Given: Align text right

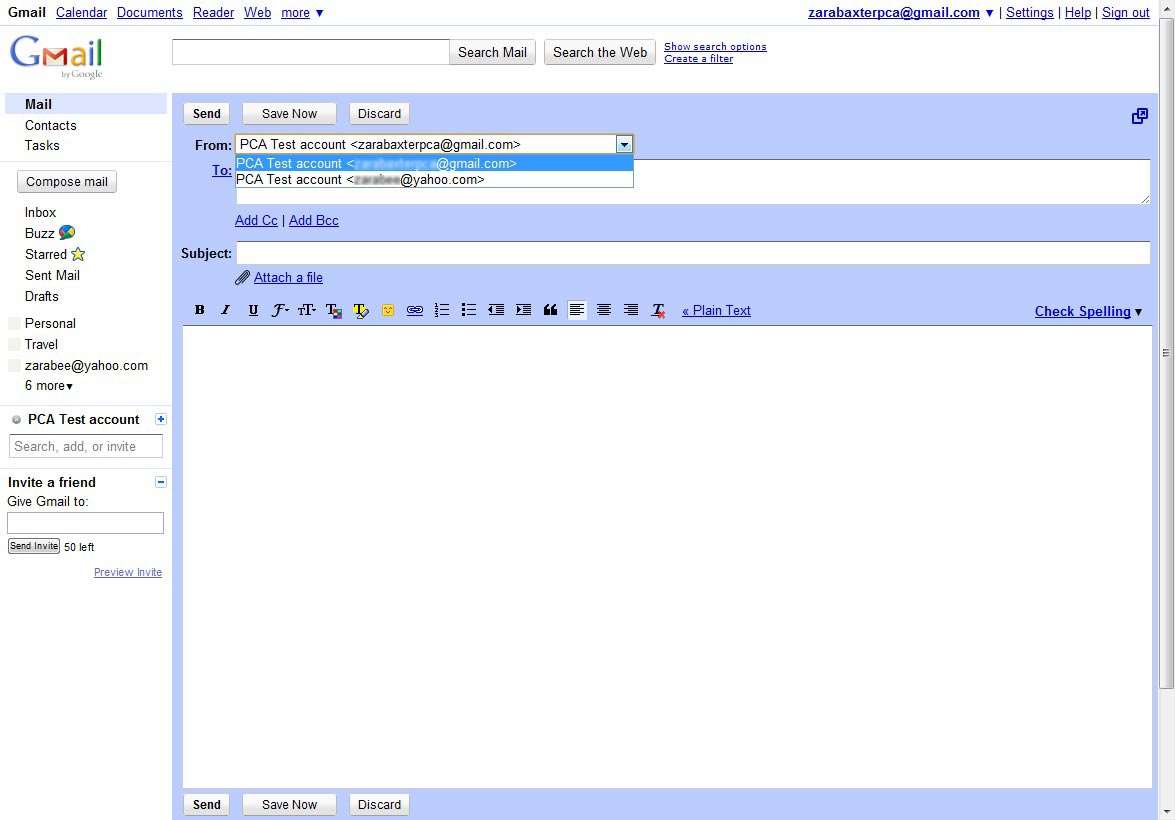Looking at the screenshot, I should (x=631, y=310).
